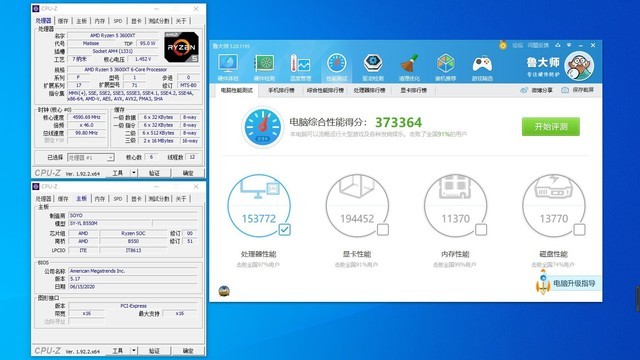Open the 手机排行榜 tab
640x360 pixels.
click(x=281, y=90)
